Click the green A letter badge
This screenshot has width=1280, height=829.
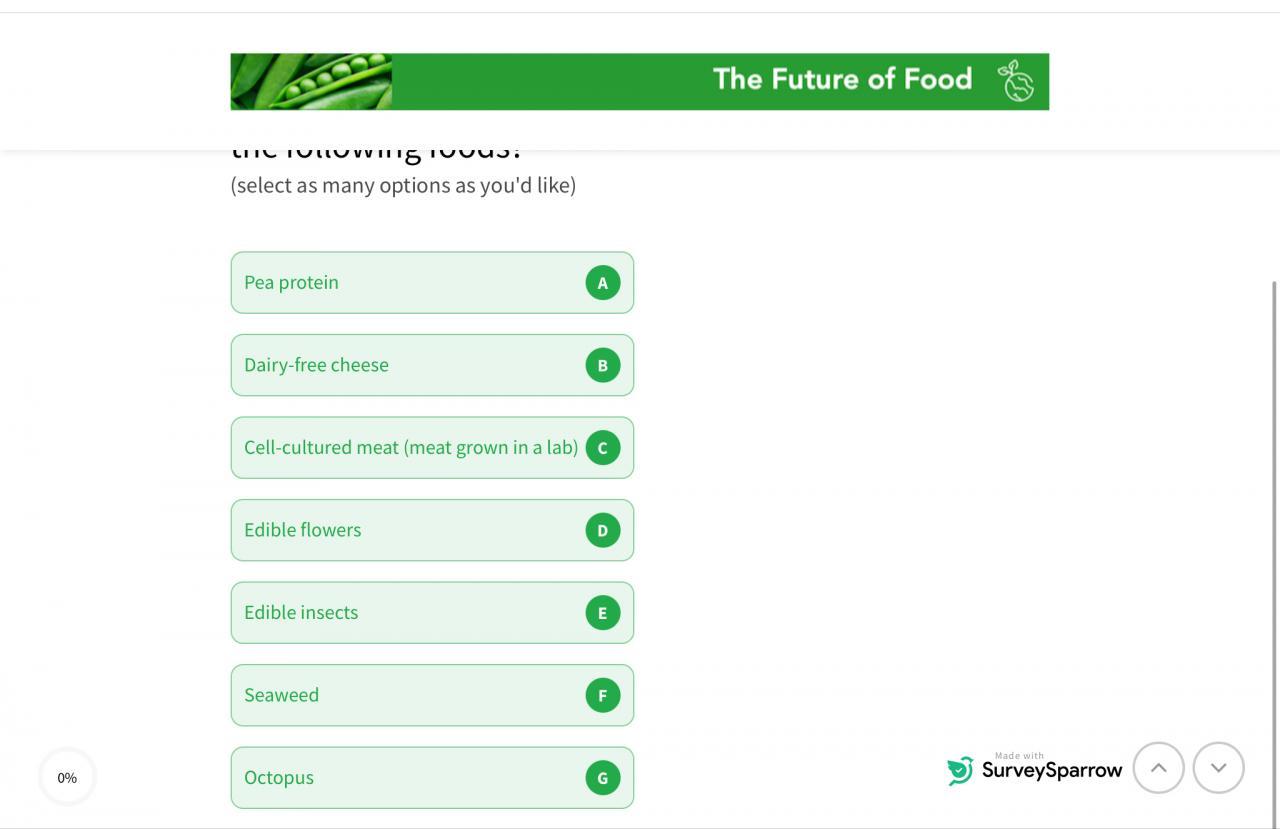pos(603,283)
